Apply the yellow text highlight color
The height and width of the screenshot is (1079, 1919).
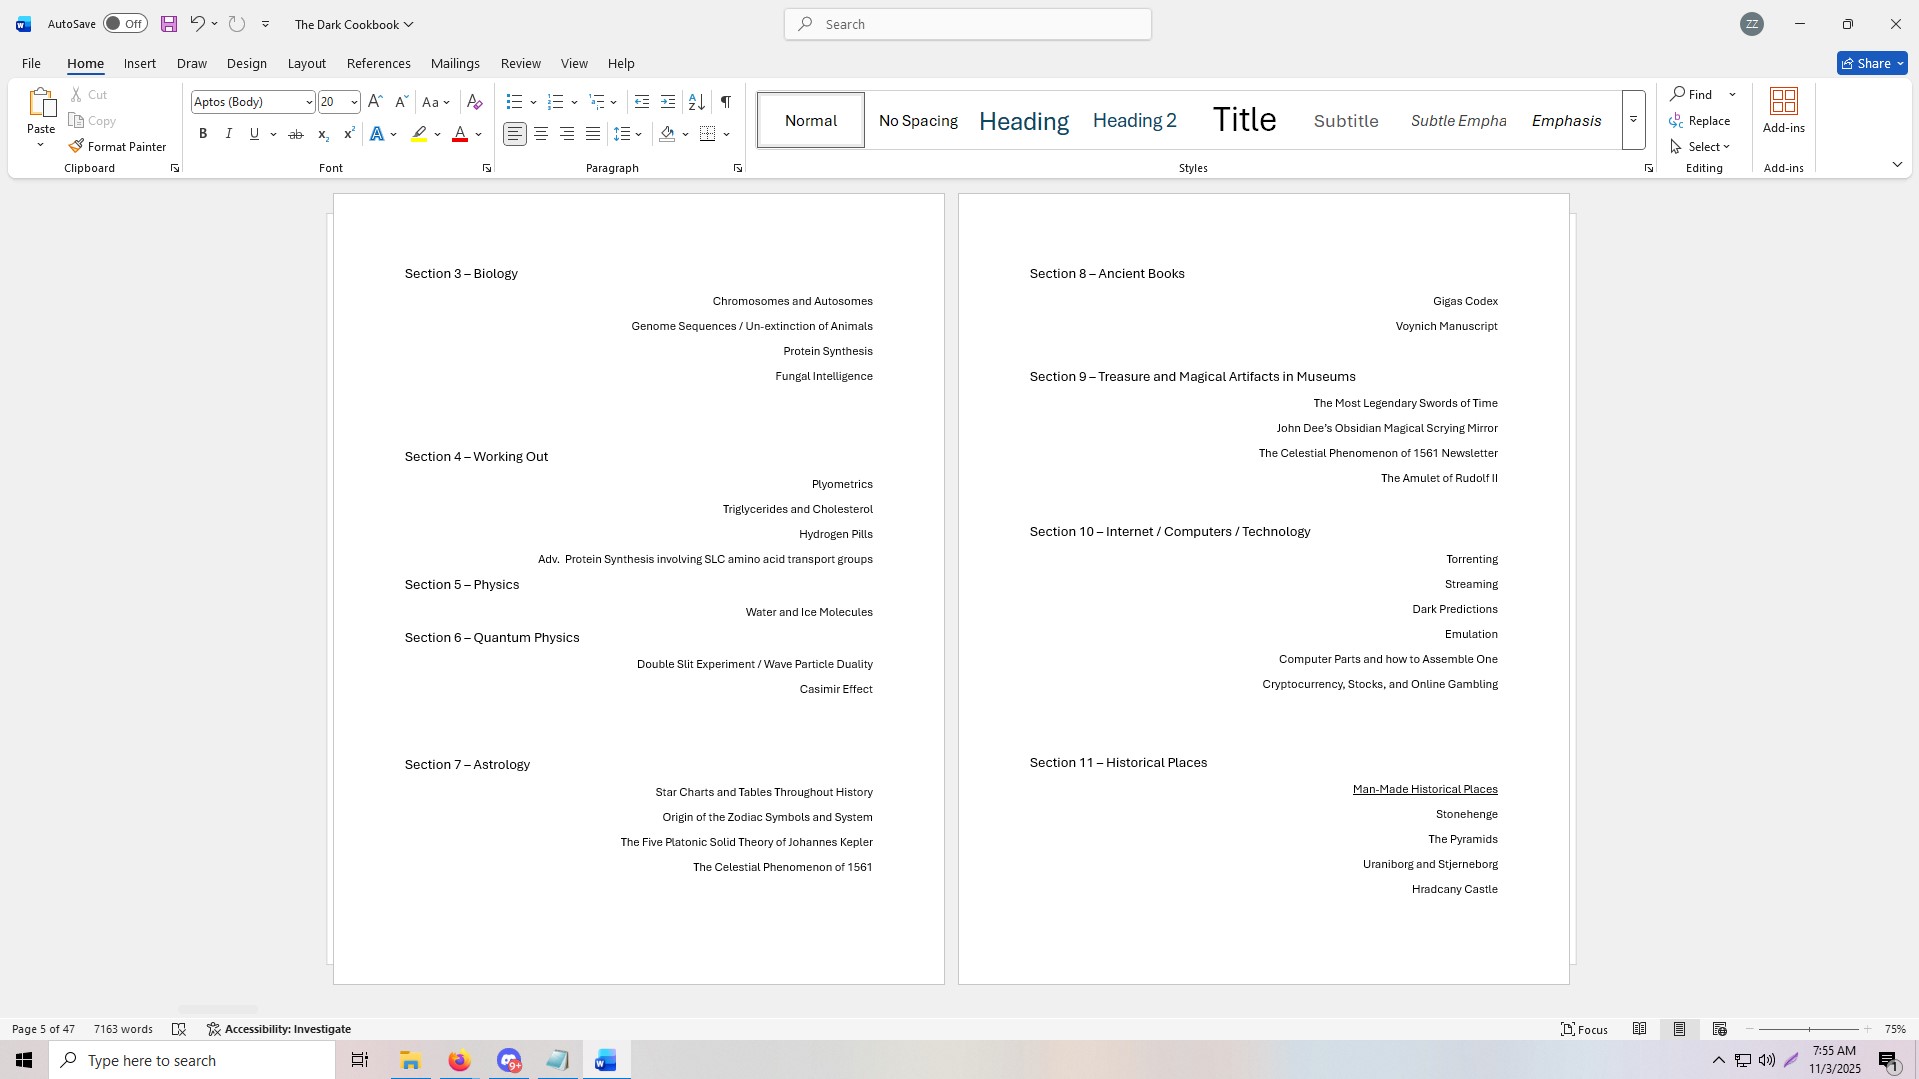pos(419,134)
